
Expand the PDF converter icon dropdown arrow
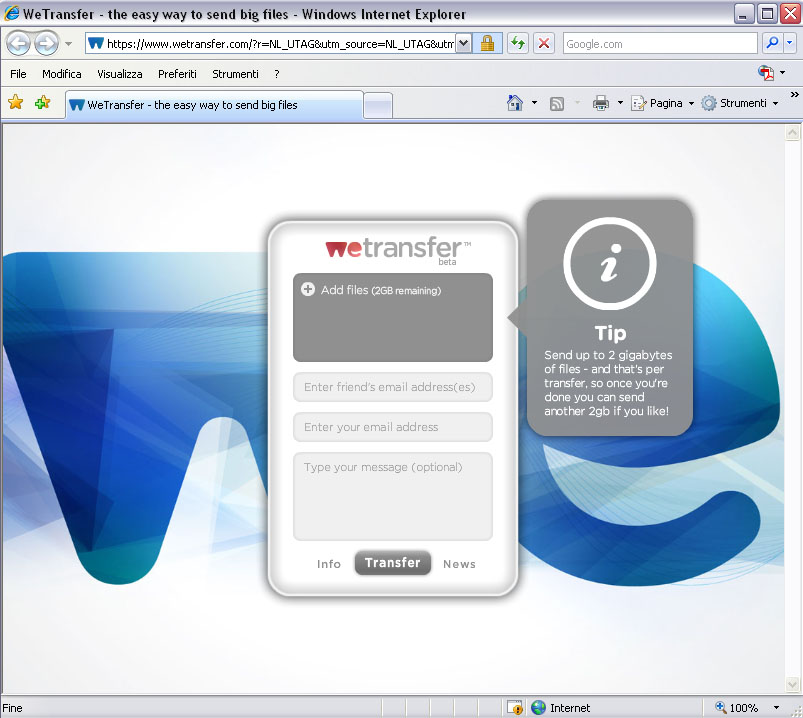click(x=783, y=73)
